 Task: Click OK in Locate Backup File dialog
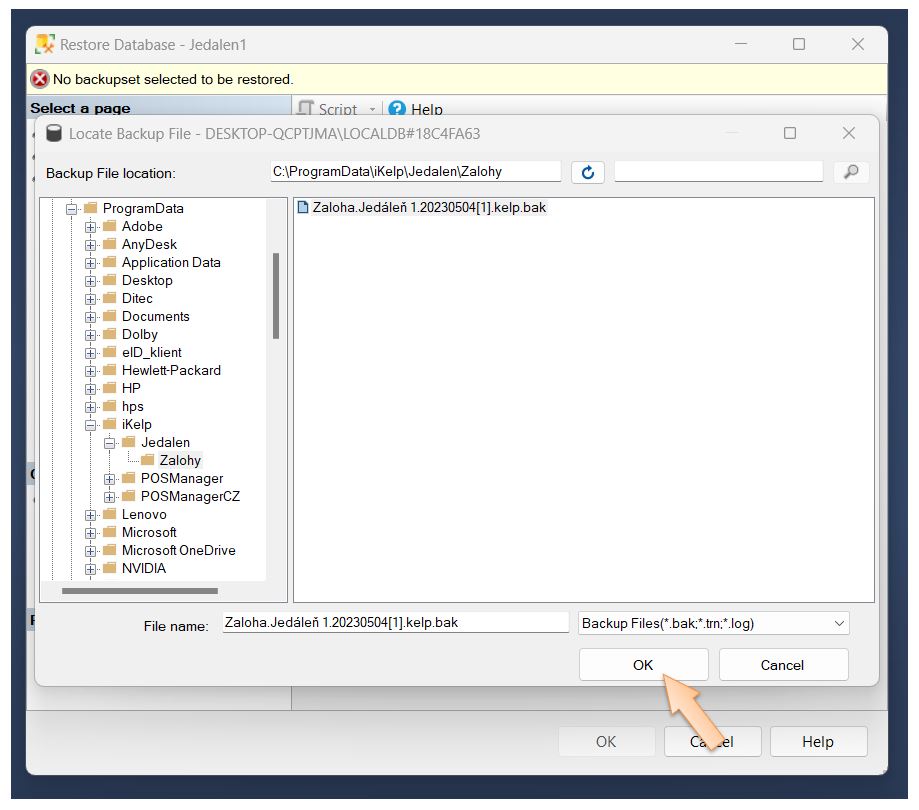tap(643, 665)
